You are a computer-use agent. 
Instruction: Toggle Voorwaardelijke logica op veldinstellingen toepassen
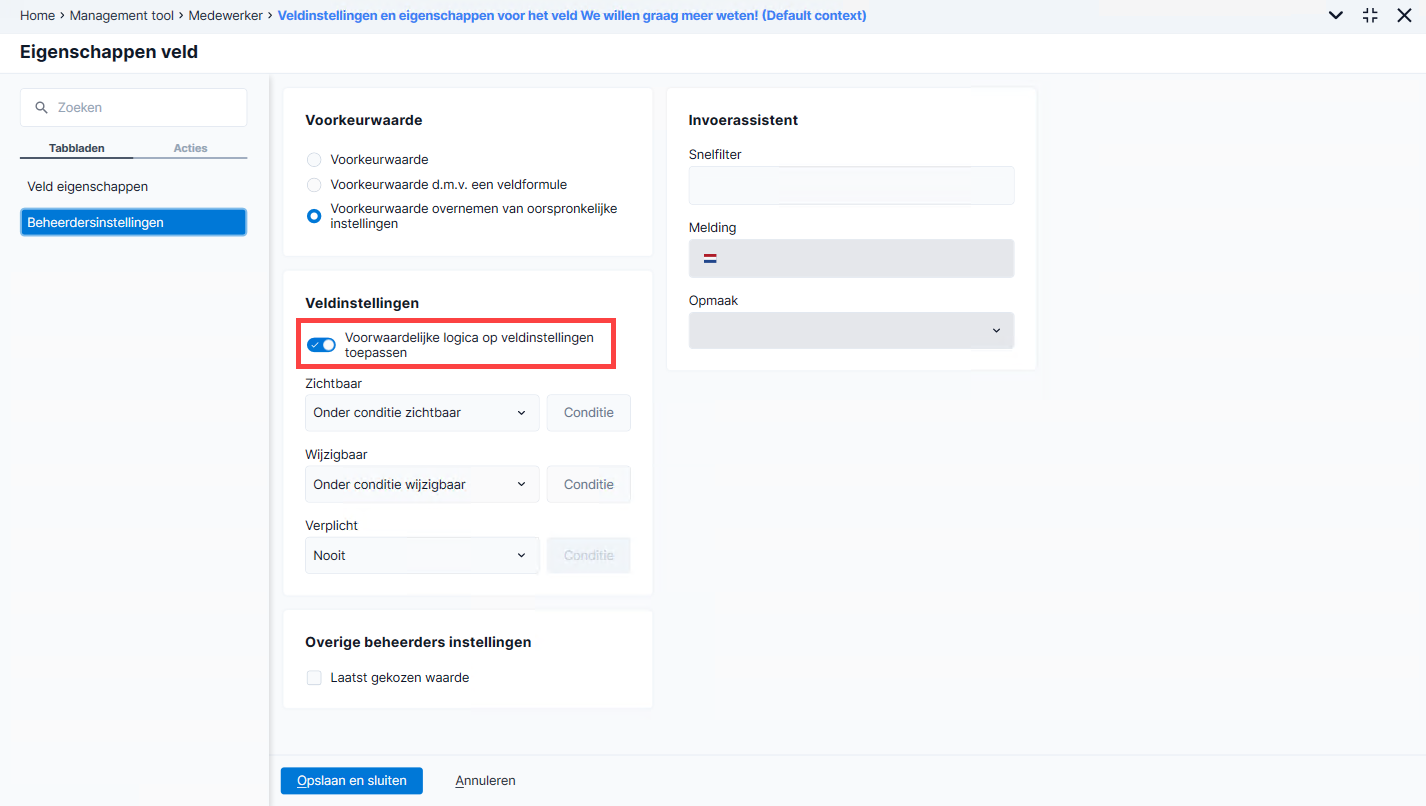point(321,345)
